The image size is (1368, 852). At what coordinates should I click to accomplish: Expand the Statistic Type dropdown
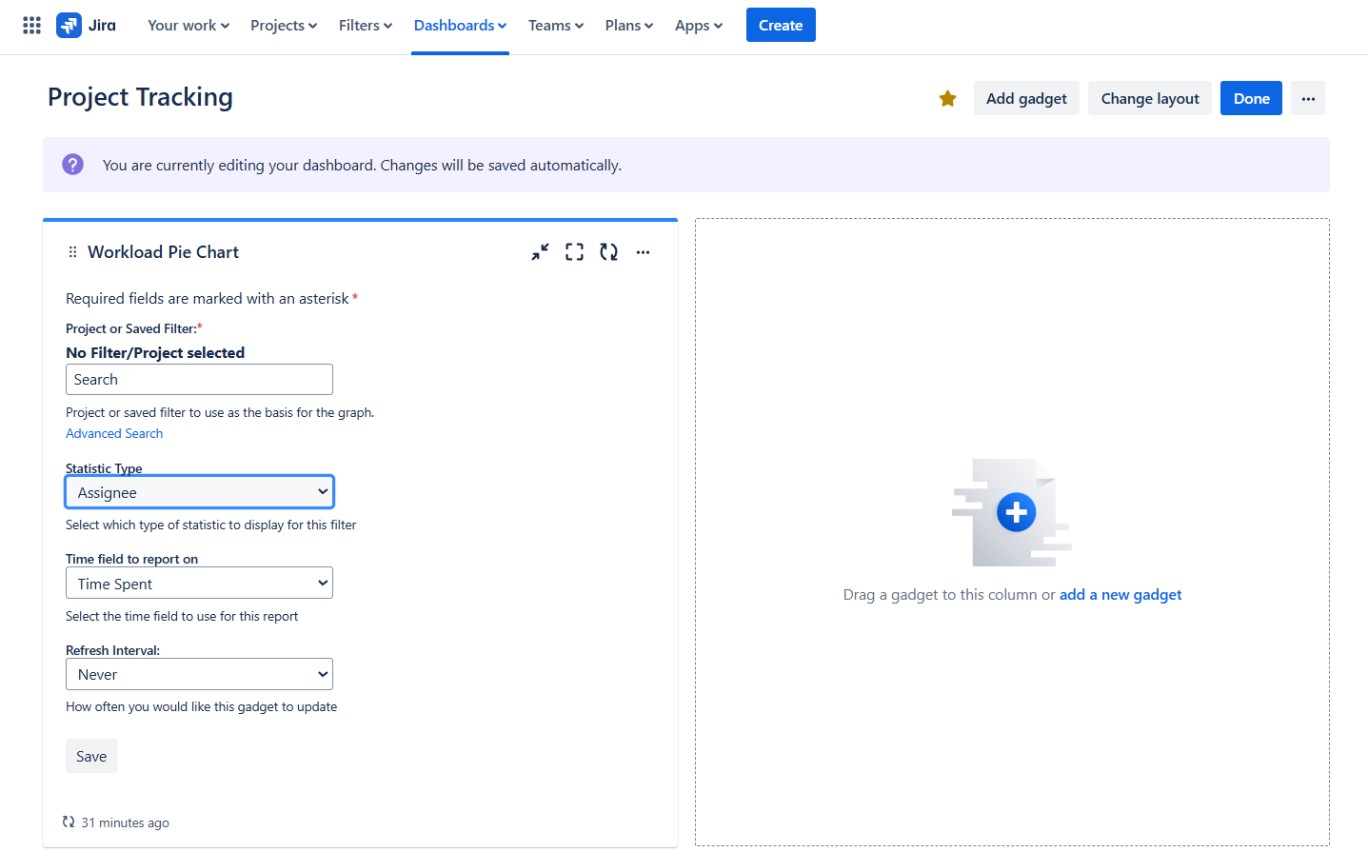[x=199, y=492]
